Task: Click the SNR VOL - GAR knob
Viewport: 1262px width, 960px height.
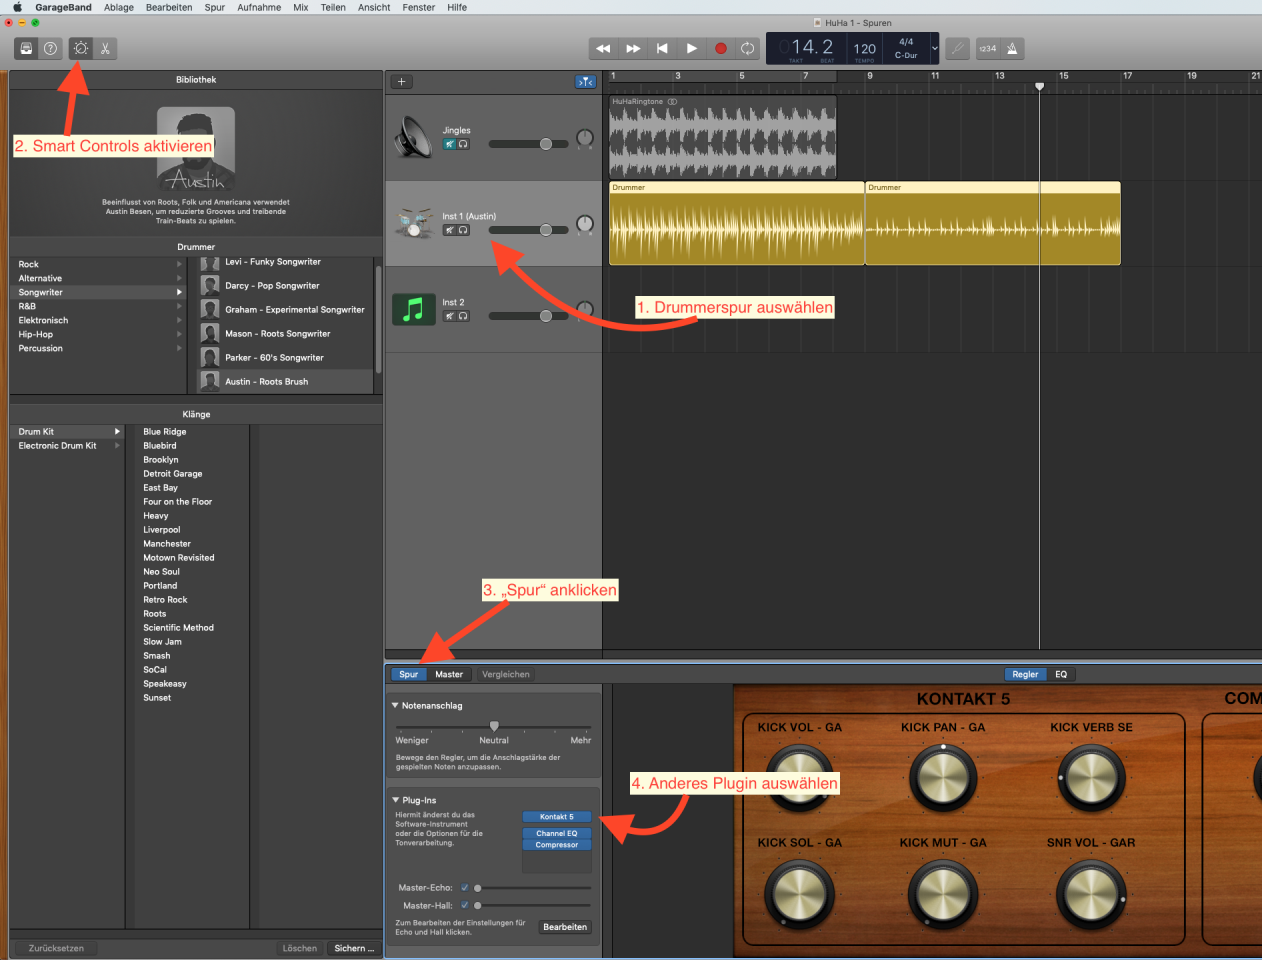Action: (x=1091, y=893)
